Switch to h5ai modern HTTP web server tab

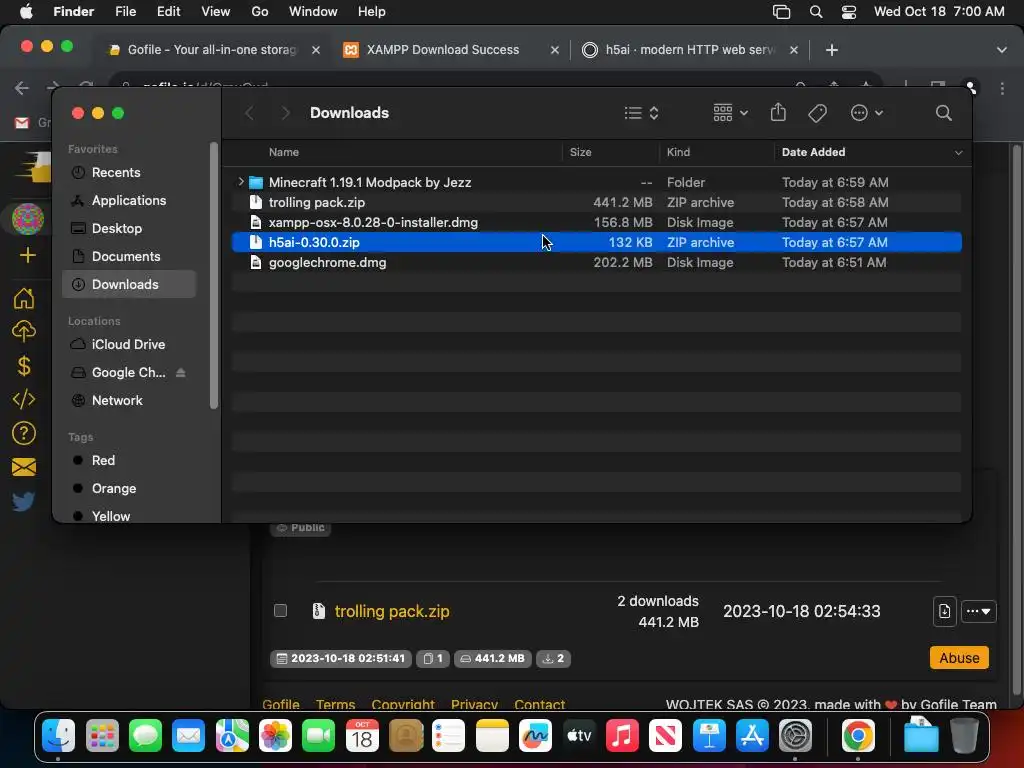689,50
